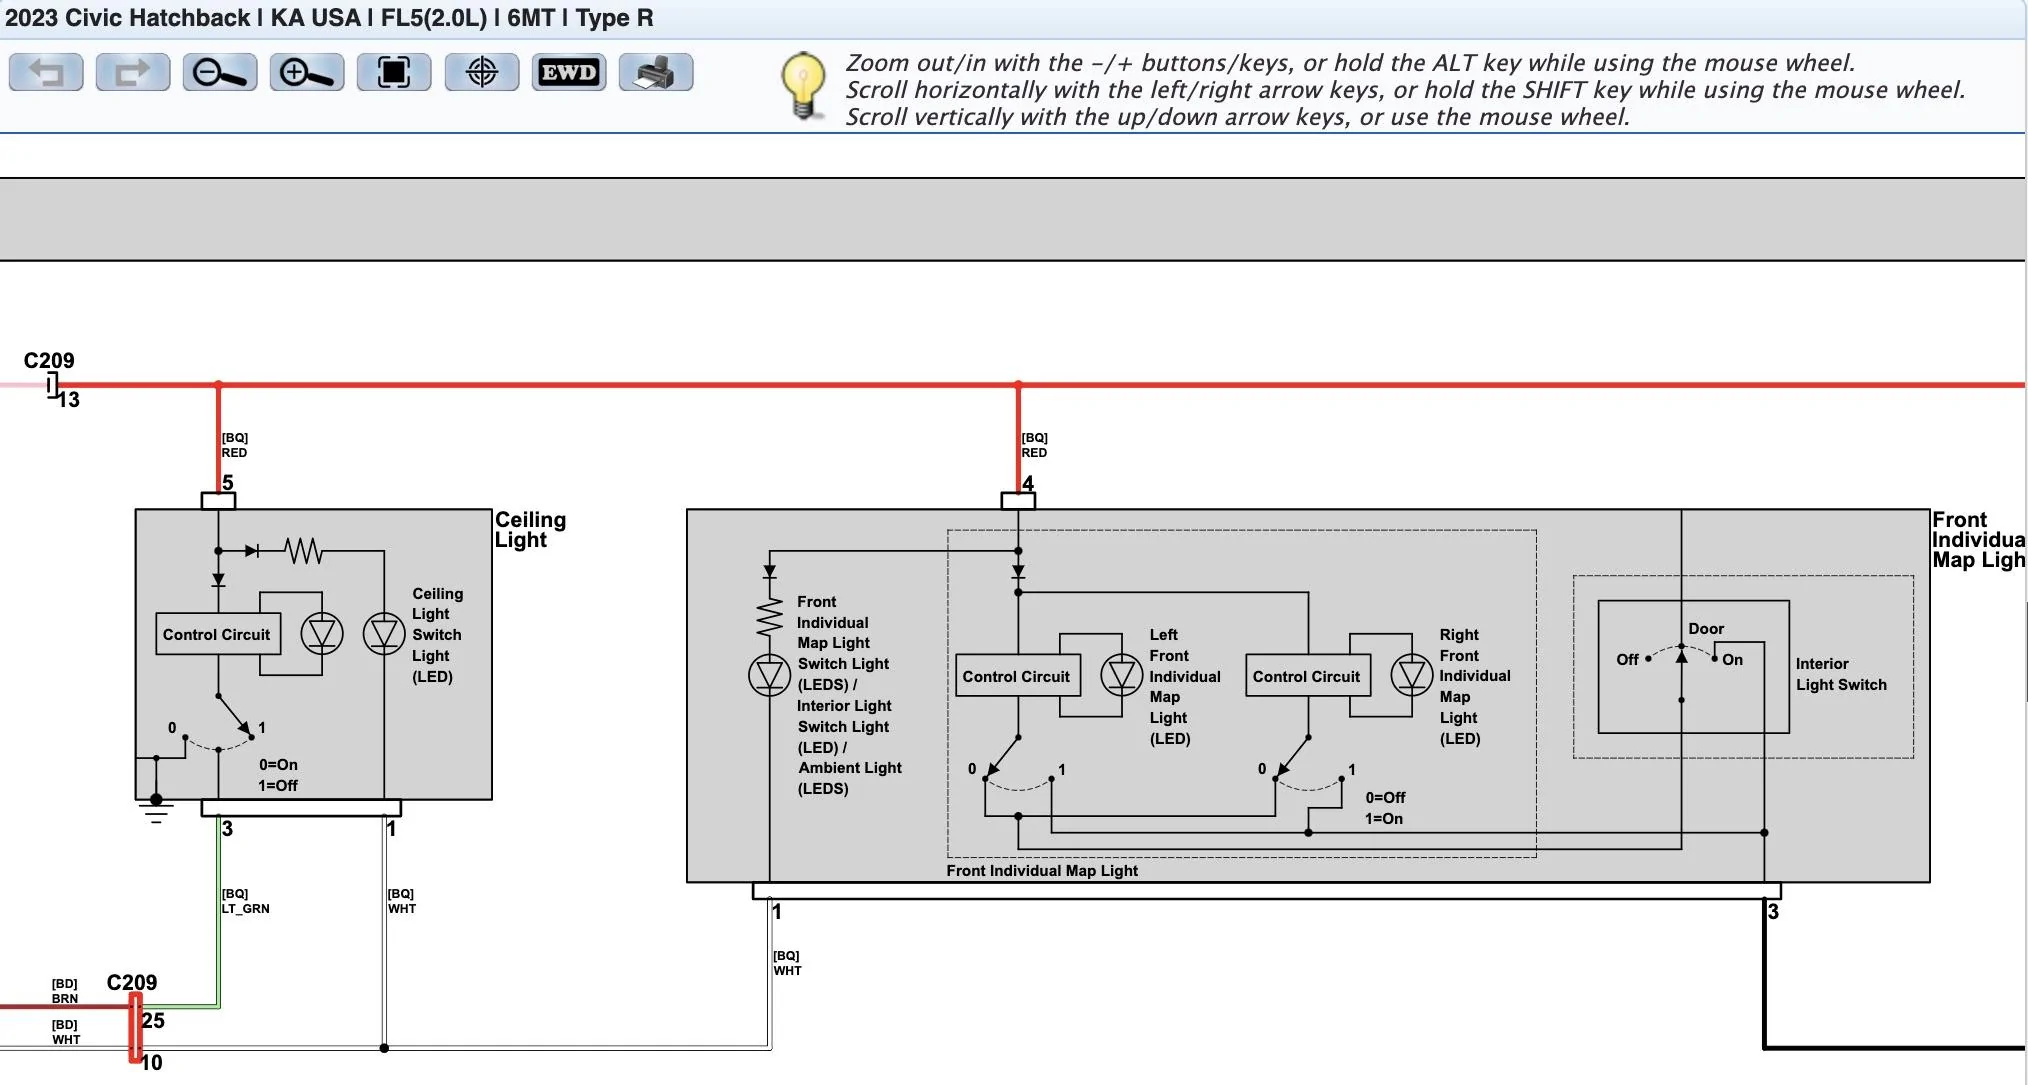Print the diagram with printer icon
The height and width of the screenshot is (1085, 2028).
click(656, 73)
